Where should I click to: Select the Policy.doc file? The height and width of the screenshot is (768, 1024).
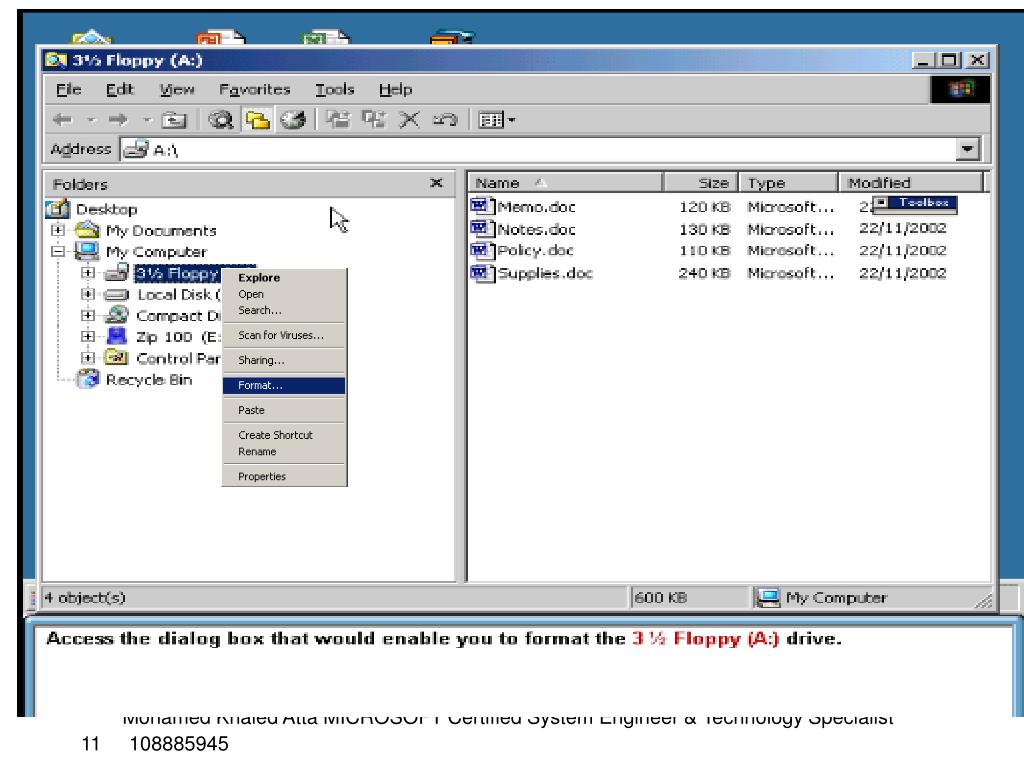[535, 251]
